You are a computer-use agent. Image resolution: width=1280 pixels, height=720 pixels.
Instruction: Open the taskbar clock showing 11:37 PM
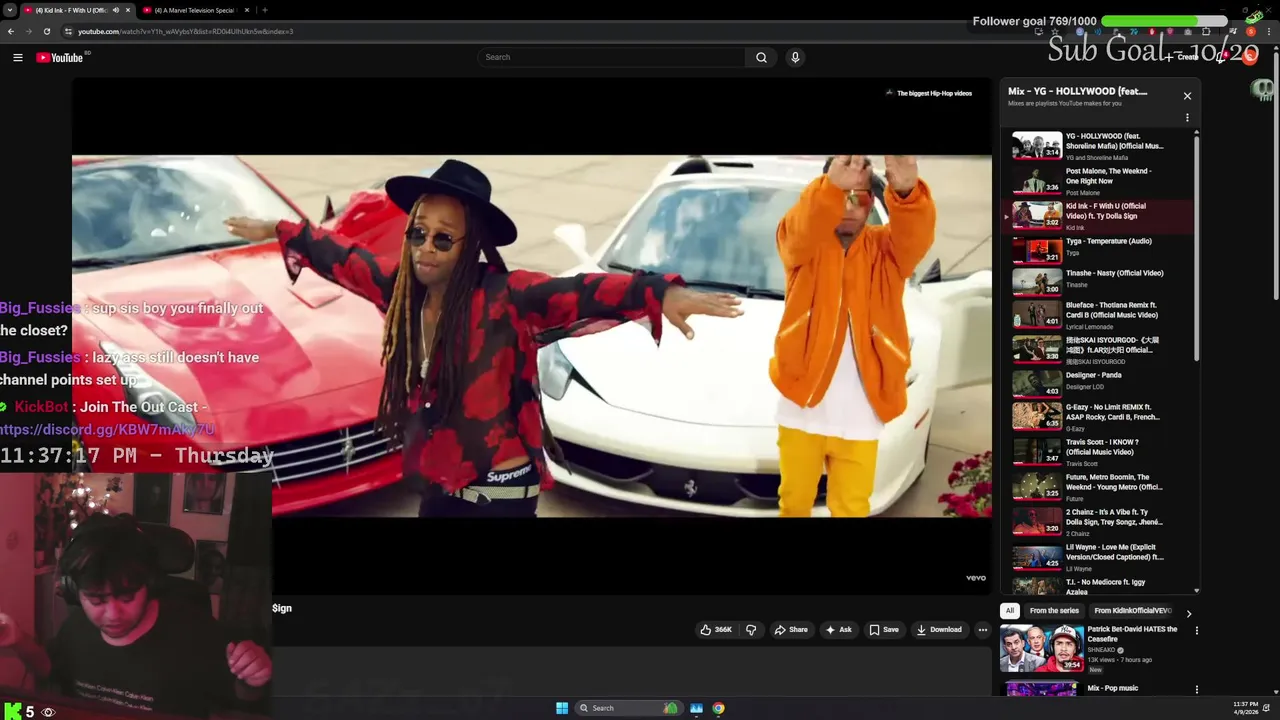(x=1246, y=707)
